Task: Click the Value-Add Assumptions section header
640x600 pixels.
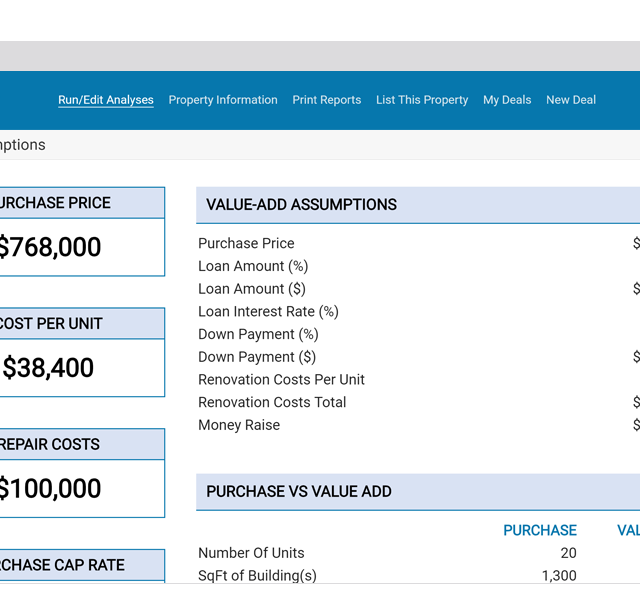Action: [301, 205]
